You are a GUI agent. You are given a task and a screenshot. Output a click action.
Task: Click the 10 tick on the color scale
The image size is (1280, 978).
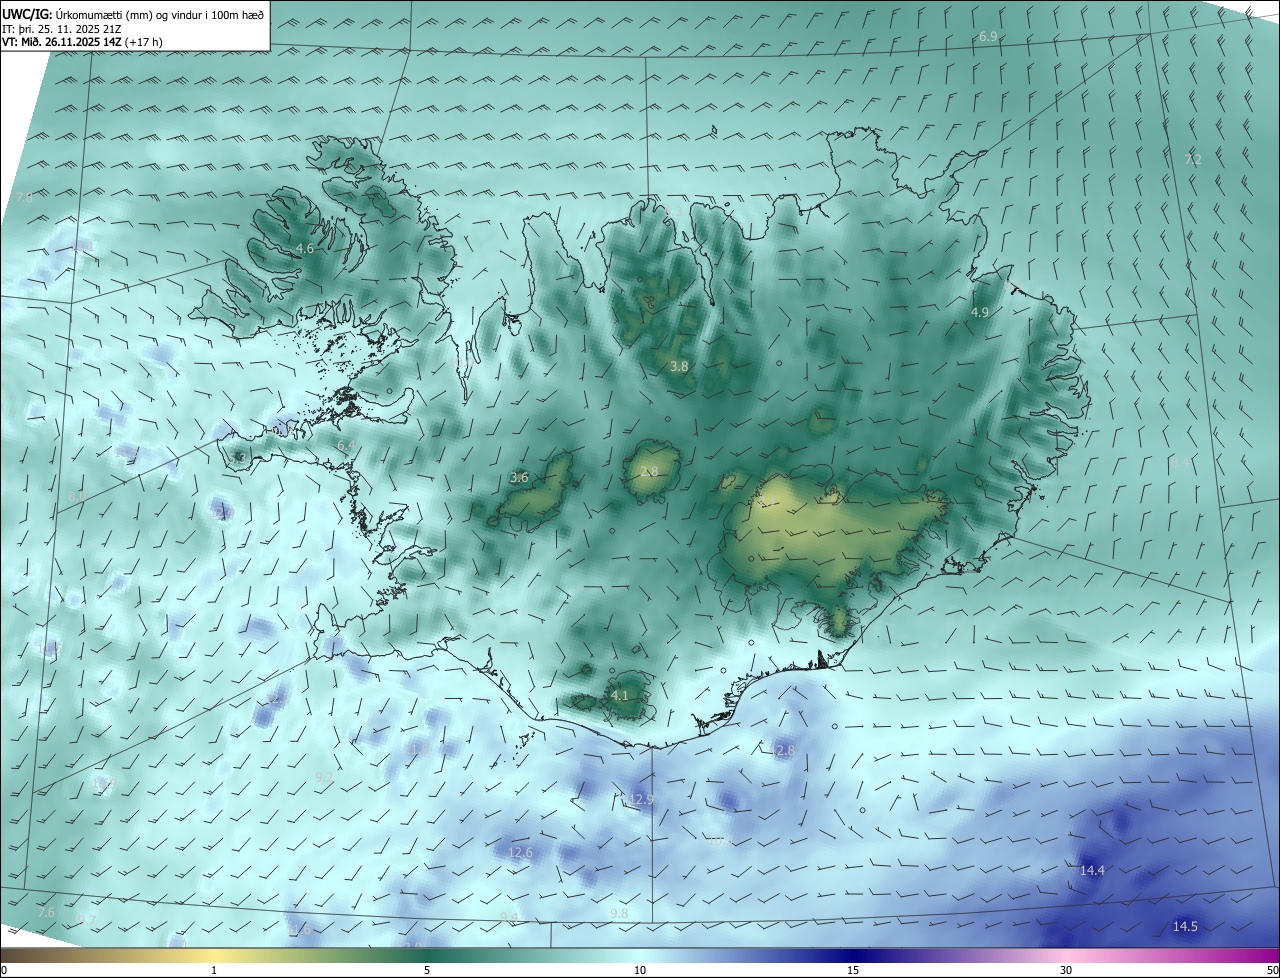(x=640, y=970)
